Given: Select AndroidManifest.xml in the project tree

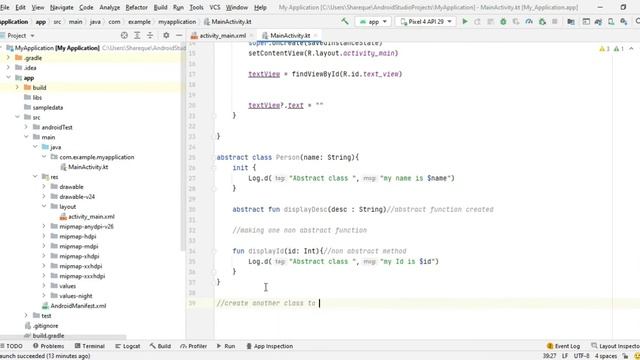Looking at the screenshot, I should pos(78,306).
